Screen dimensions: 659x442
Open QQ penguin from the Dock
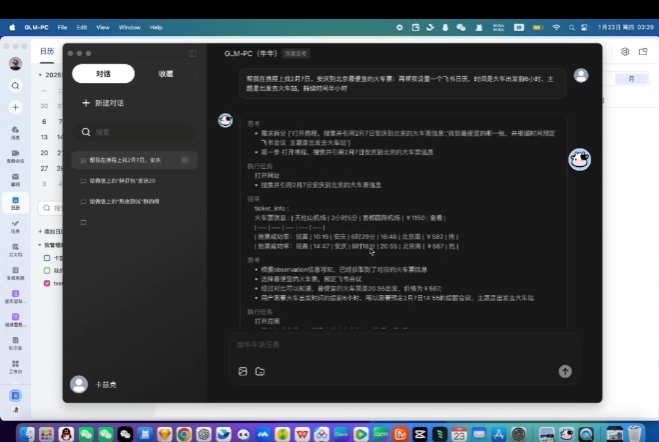click(66, 434)
